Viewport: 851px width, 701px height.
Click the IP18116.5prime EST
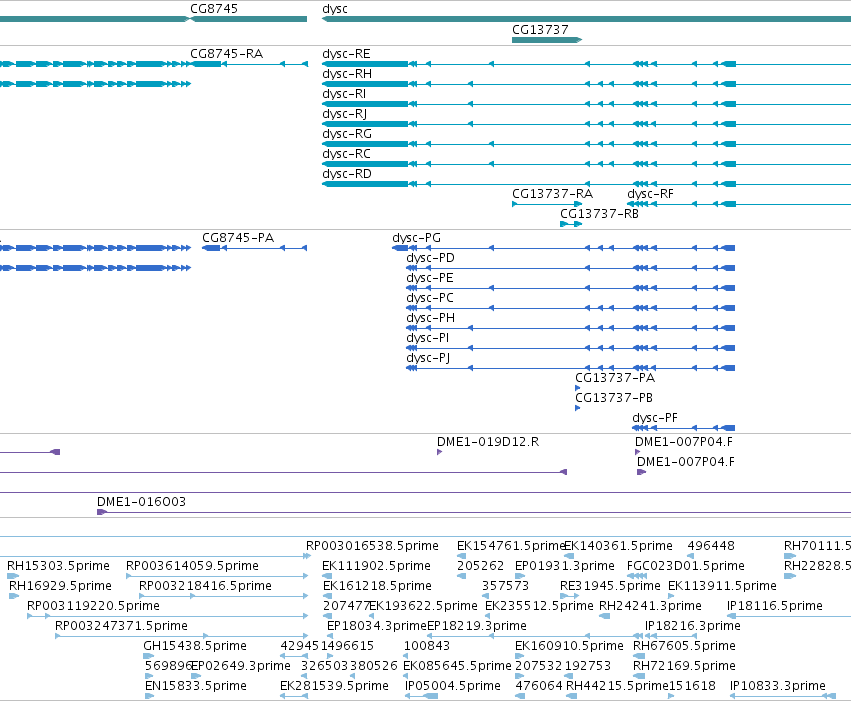click(774, 606)
